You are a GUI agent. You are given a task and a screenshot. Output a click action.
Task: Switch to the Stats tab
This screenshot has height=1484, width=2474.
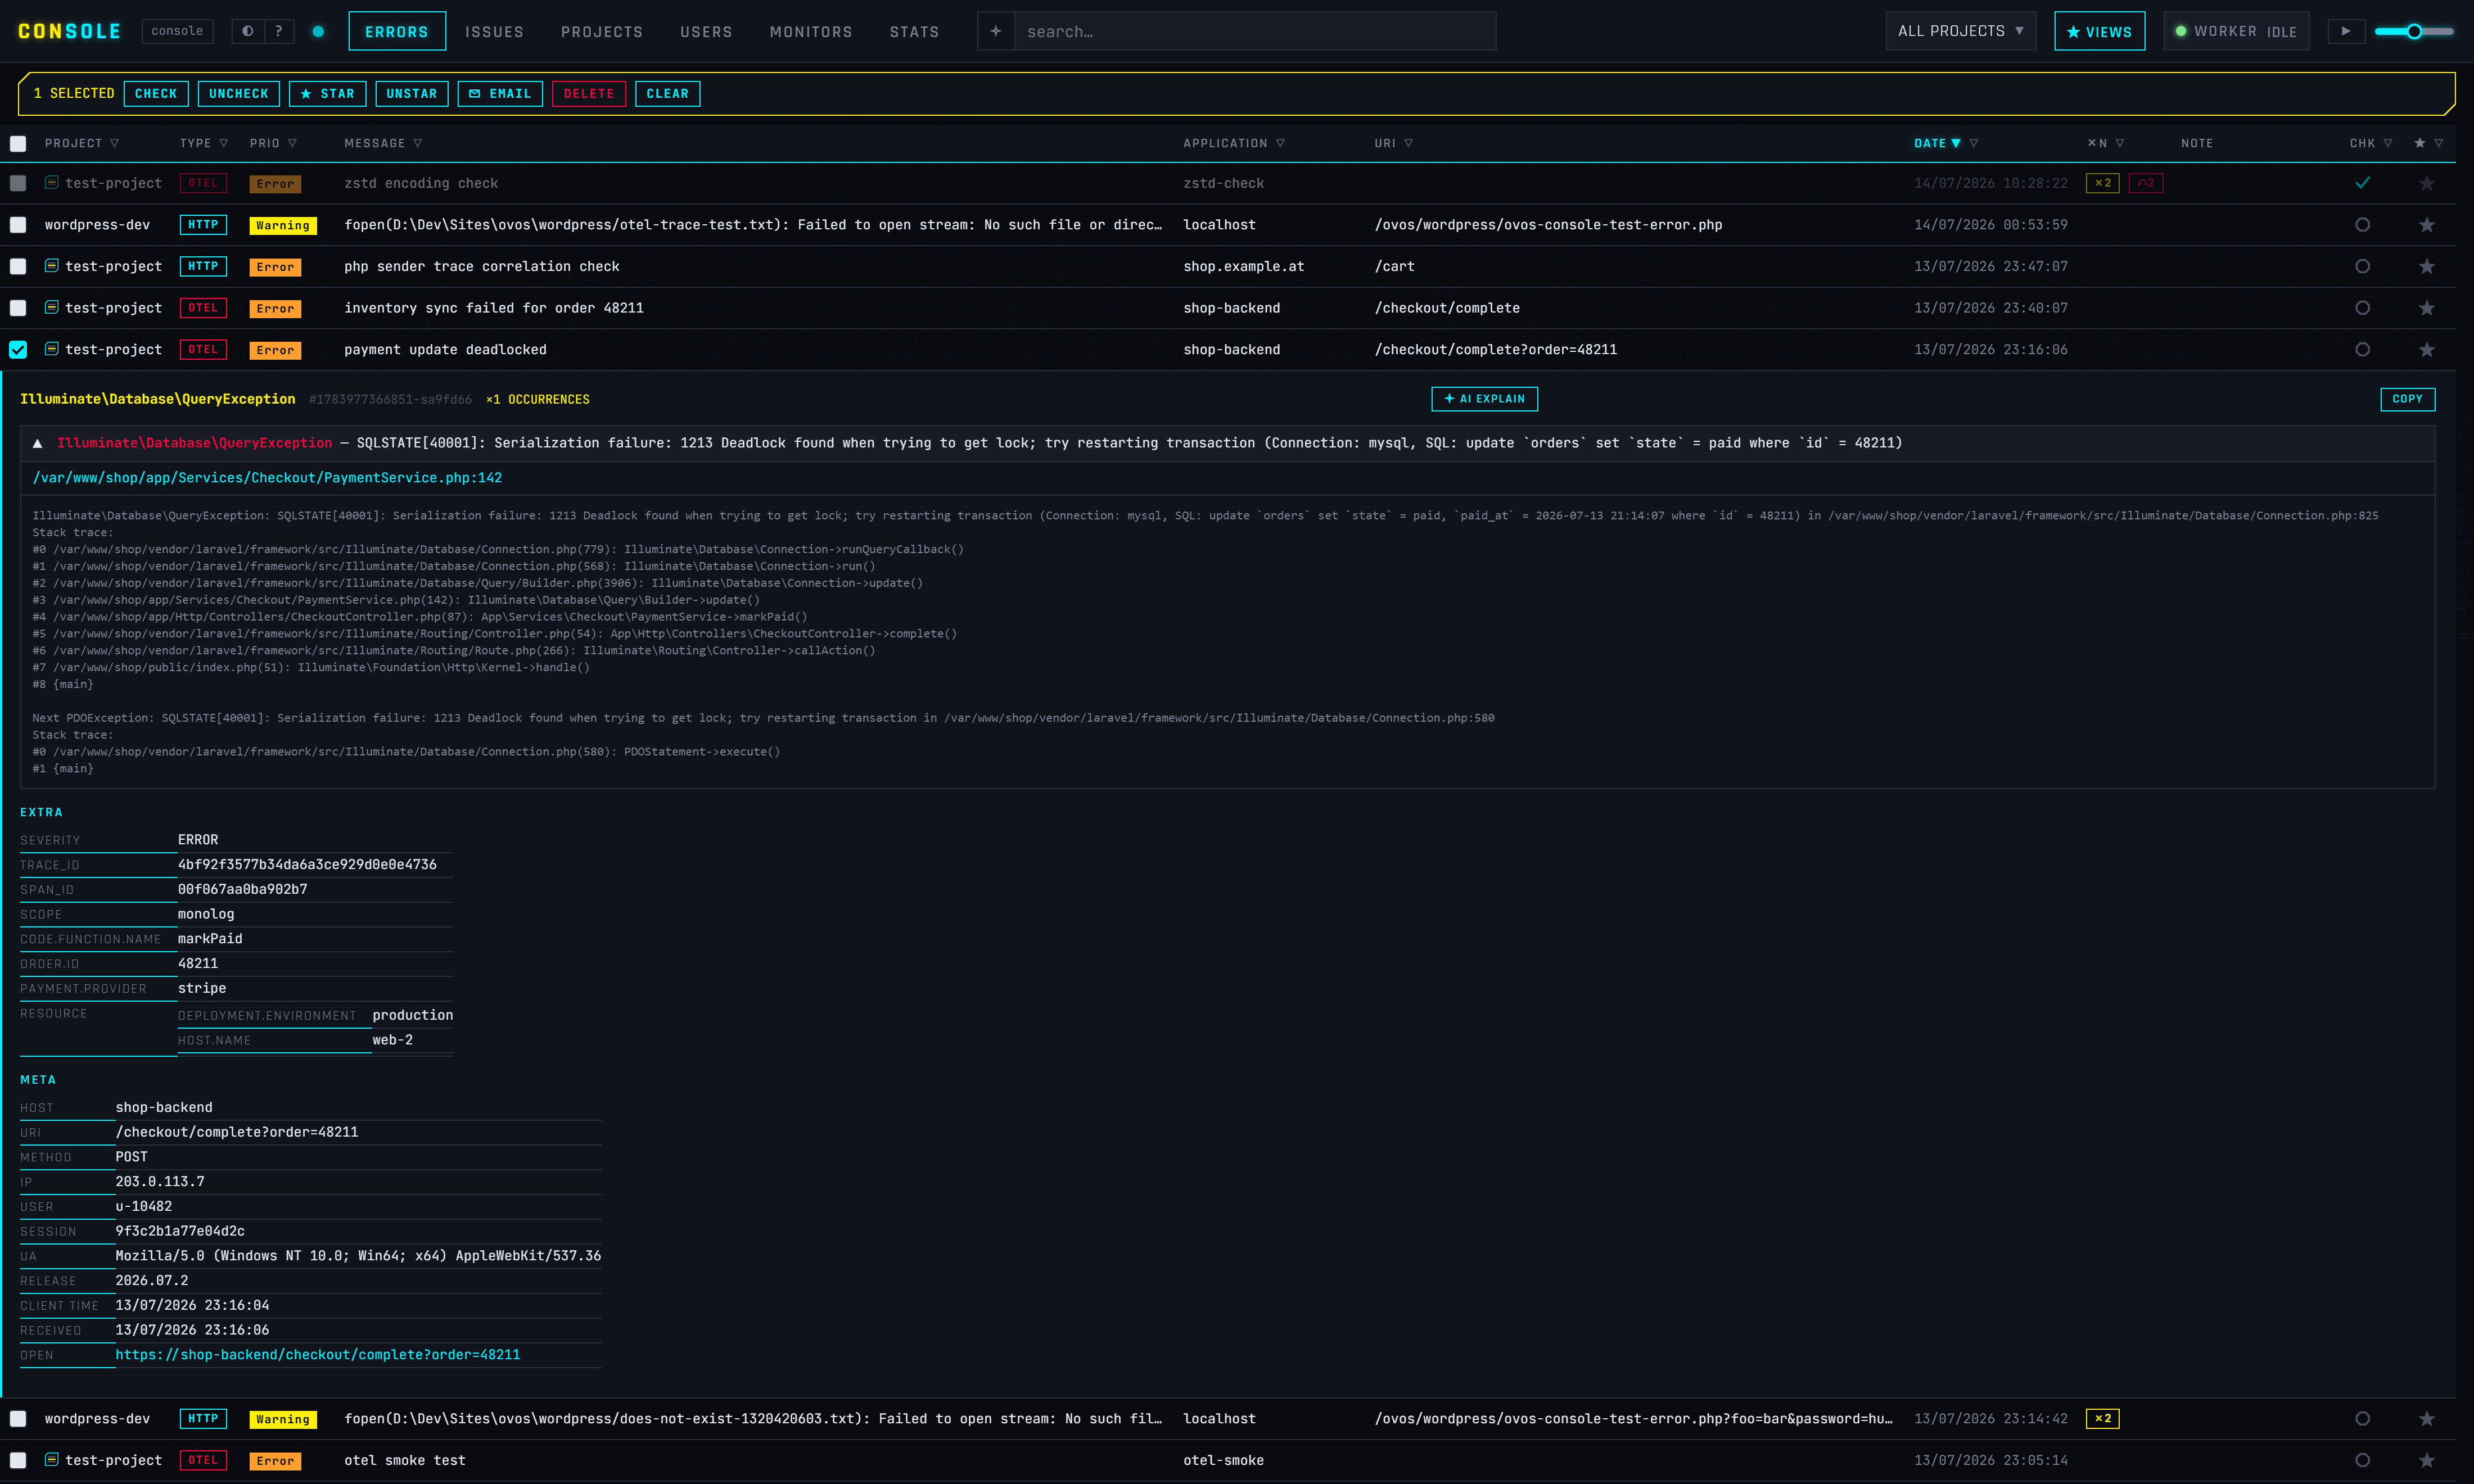pyautogui.click(x=915, y=31)
